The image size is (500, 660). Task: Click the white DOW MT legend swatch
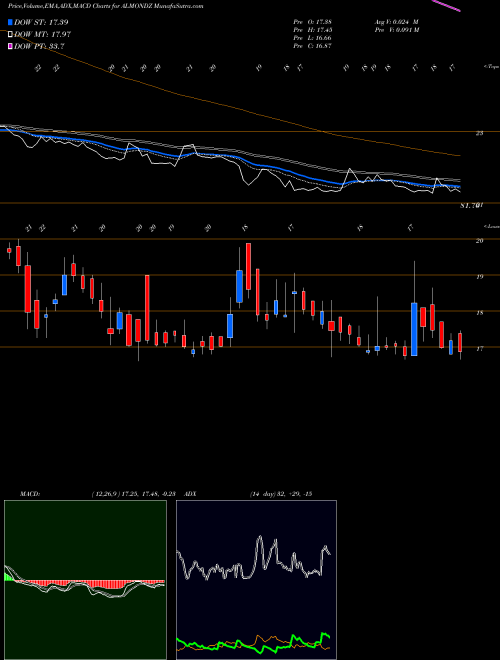click(x=11, y=34)
